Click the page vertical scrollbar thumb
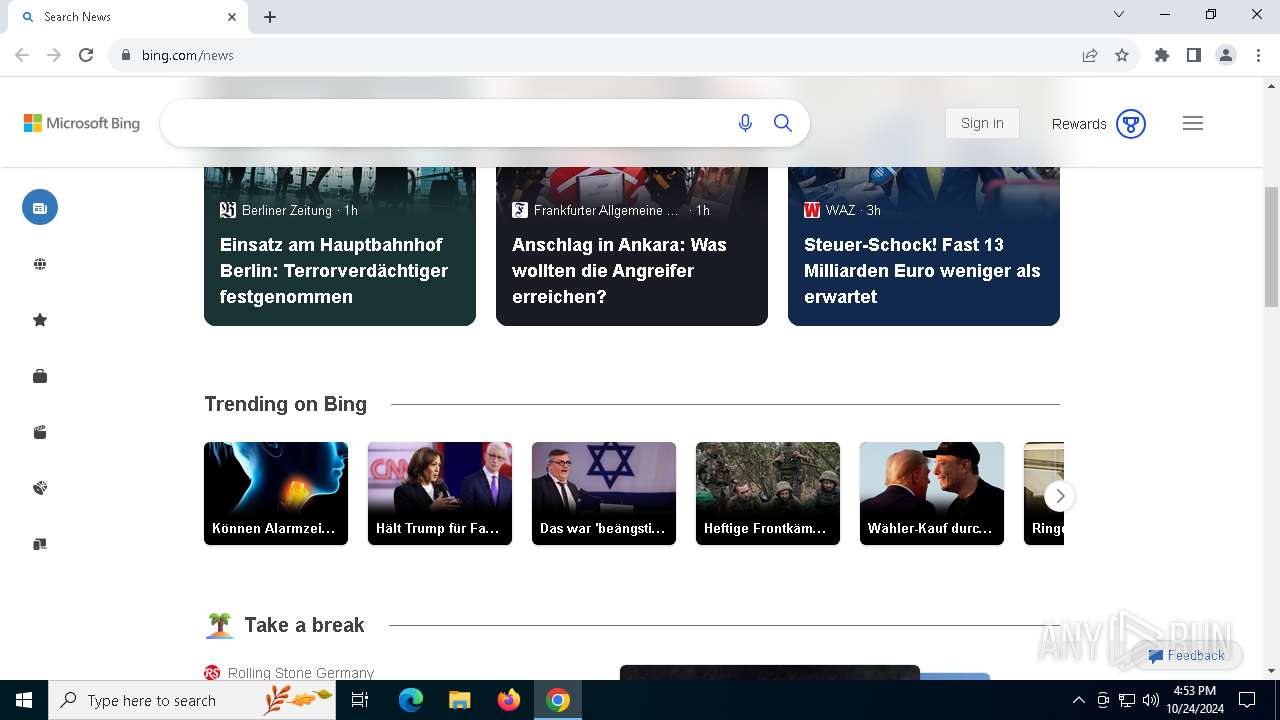 coord(1272,246)
